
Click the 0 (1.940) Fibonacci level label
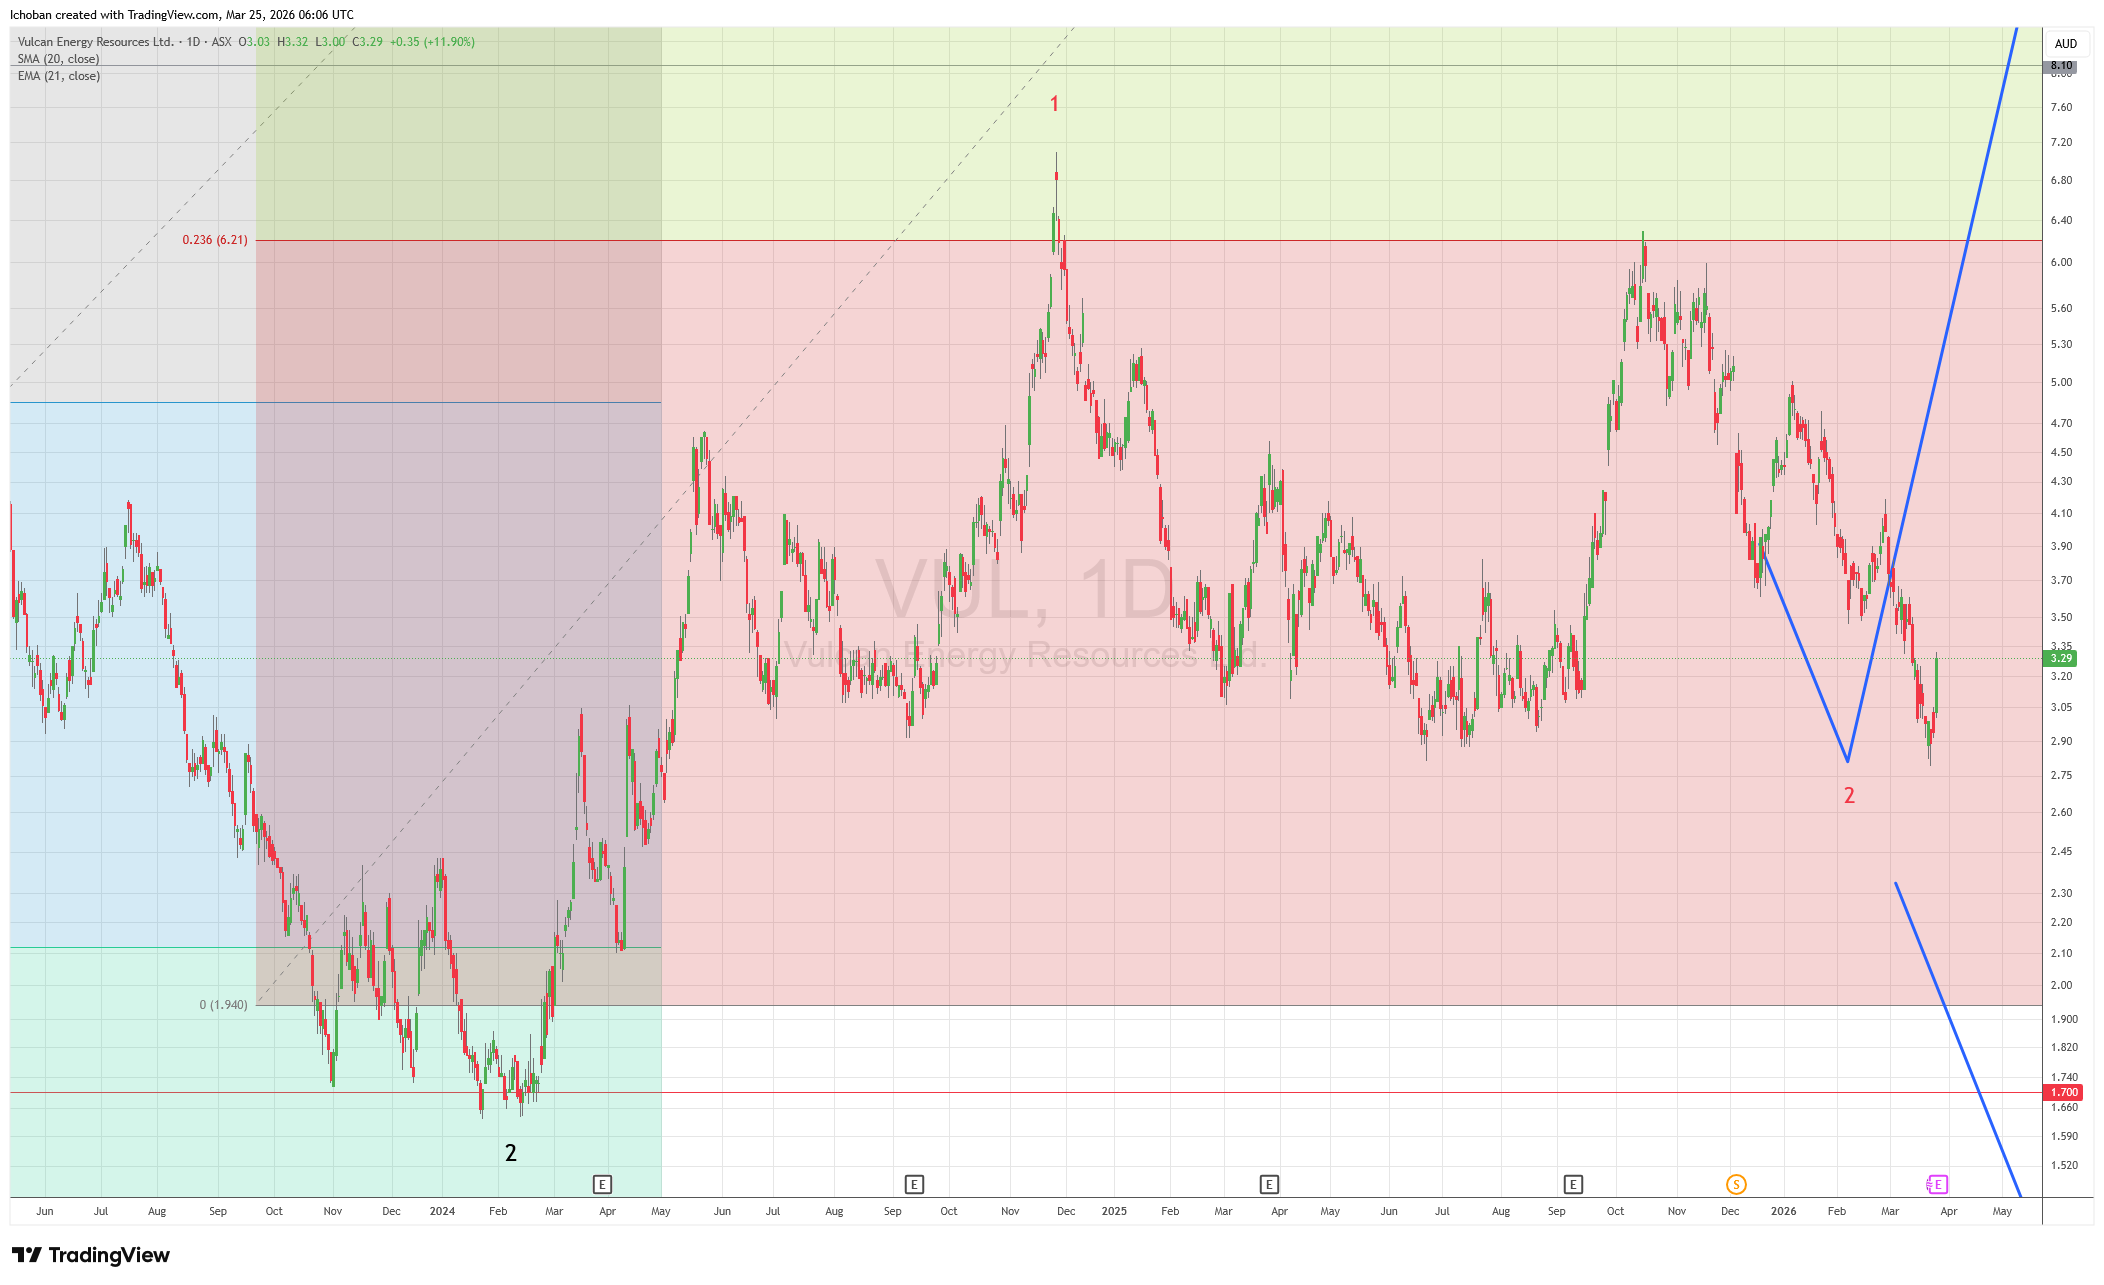tap(223, 1005)
